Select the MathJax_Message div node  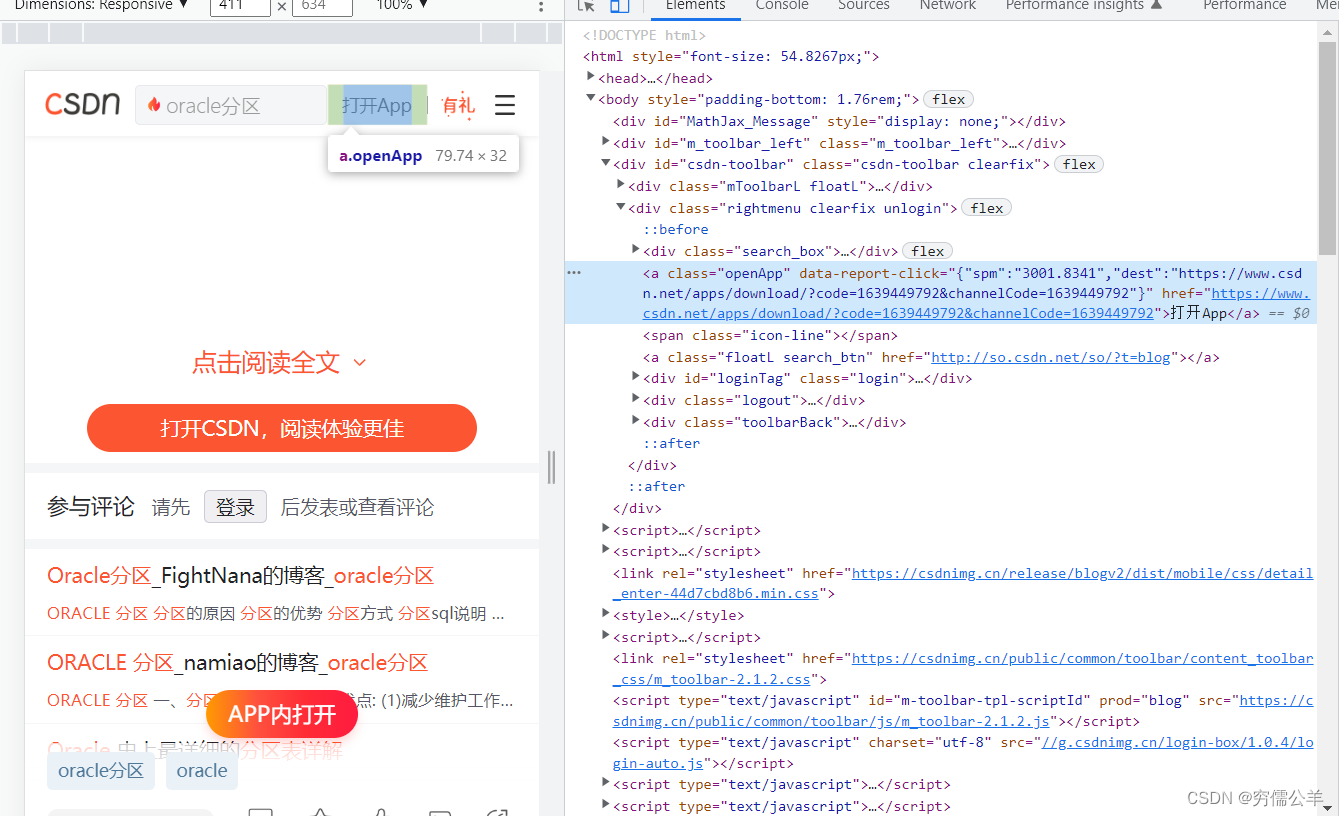pos(837,121)
